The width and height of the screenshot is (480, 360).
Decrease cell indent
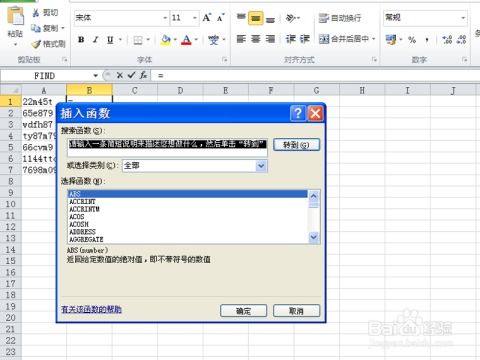(290, 39)
